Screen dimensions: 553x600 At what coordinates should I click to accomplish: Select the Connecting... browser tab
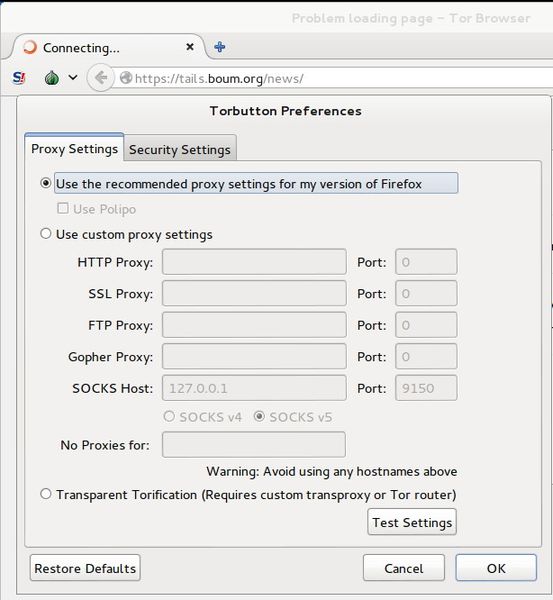click(x=109, y=47)
